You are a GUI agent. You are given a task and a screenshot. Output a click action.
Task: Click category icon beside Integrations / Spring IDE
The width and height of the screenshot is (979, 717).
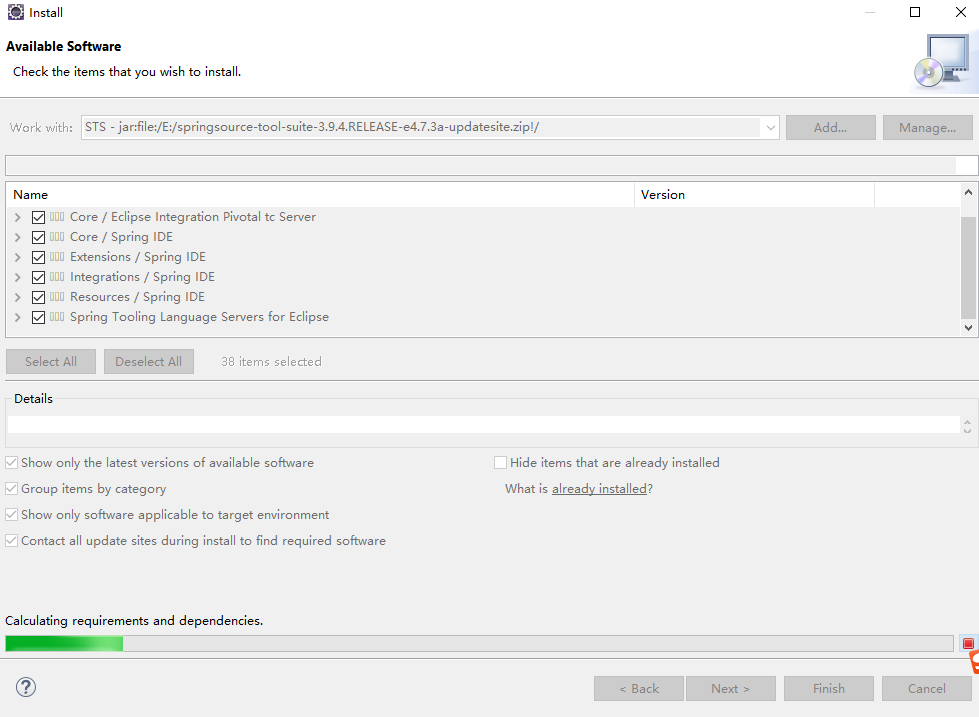(57, 277)
